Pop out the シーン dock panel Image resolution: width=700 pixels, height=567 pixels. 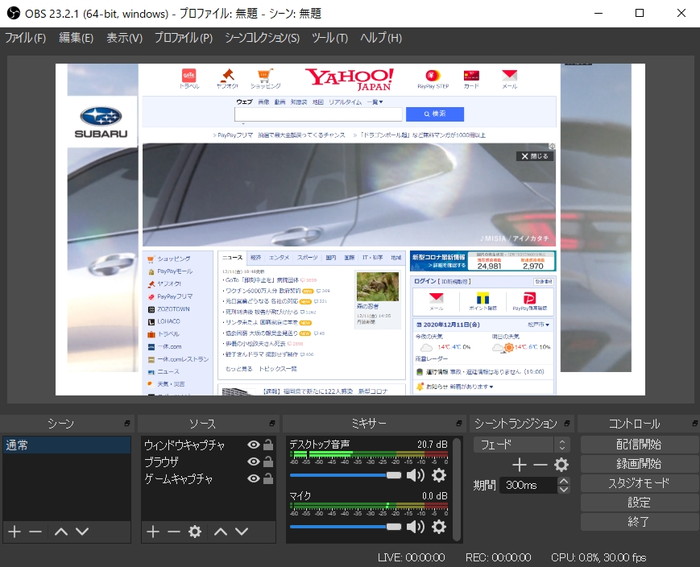[127, 423]
